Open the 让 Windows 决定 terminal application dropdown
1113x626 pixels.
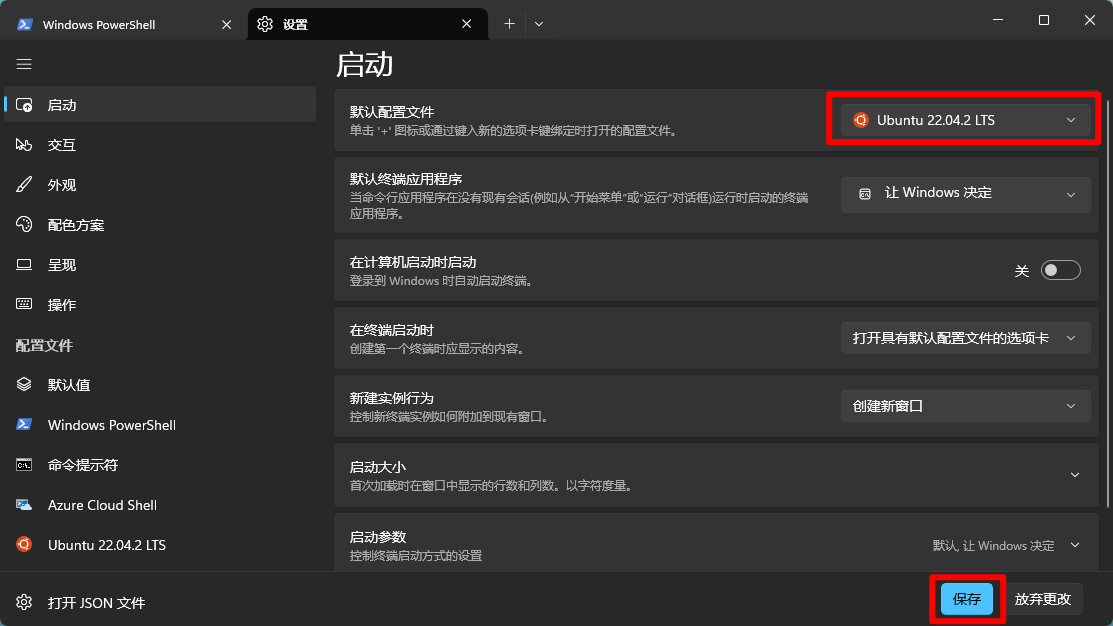tap(965, 194)
